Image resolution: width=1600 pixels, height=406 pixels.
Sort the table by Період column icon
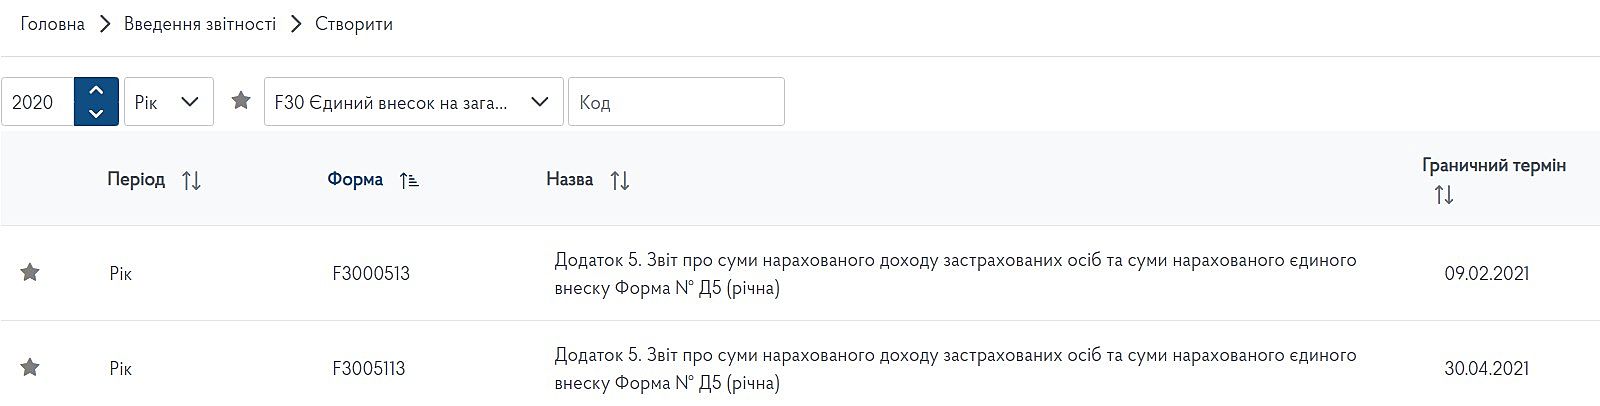(x=191, y=181)
